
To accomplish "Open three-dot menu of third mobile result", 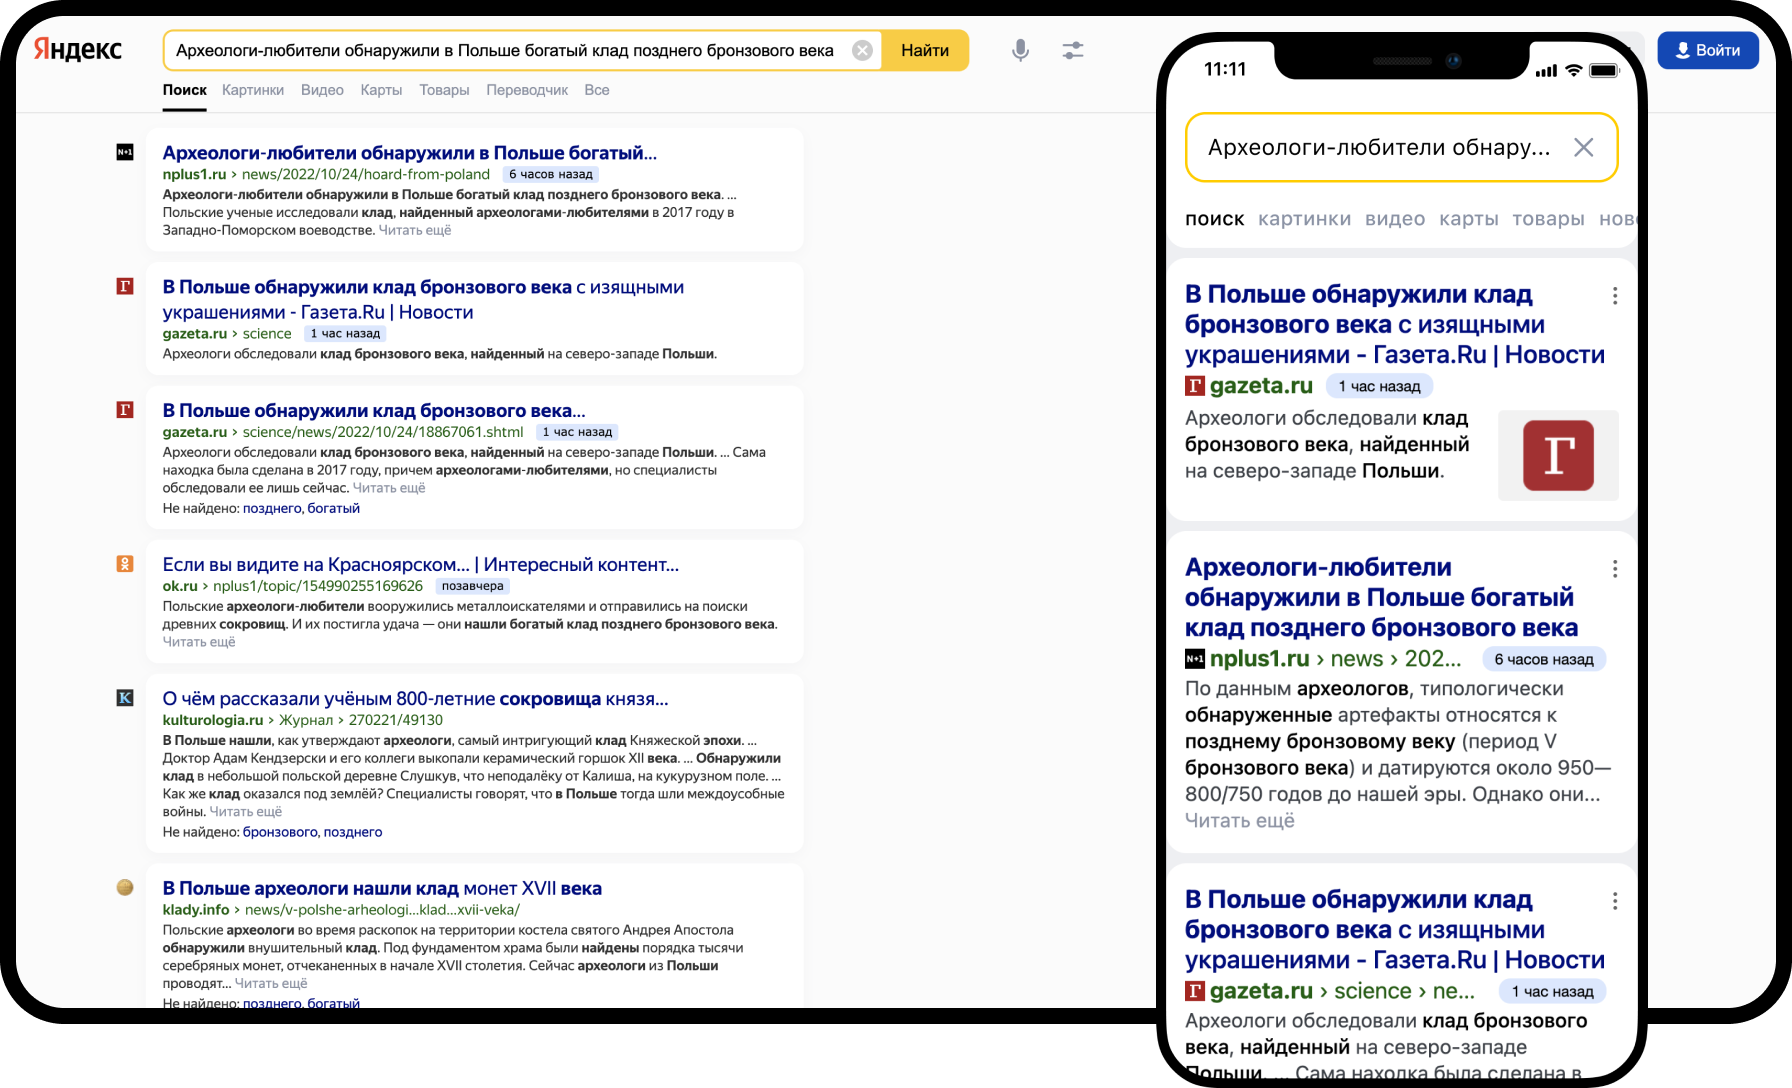I will (1615, 901).
